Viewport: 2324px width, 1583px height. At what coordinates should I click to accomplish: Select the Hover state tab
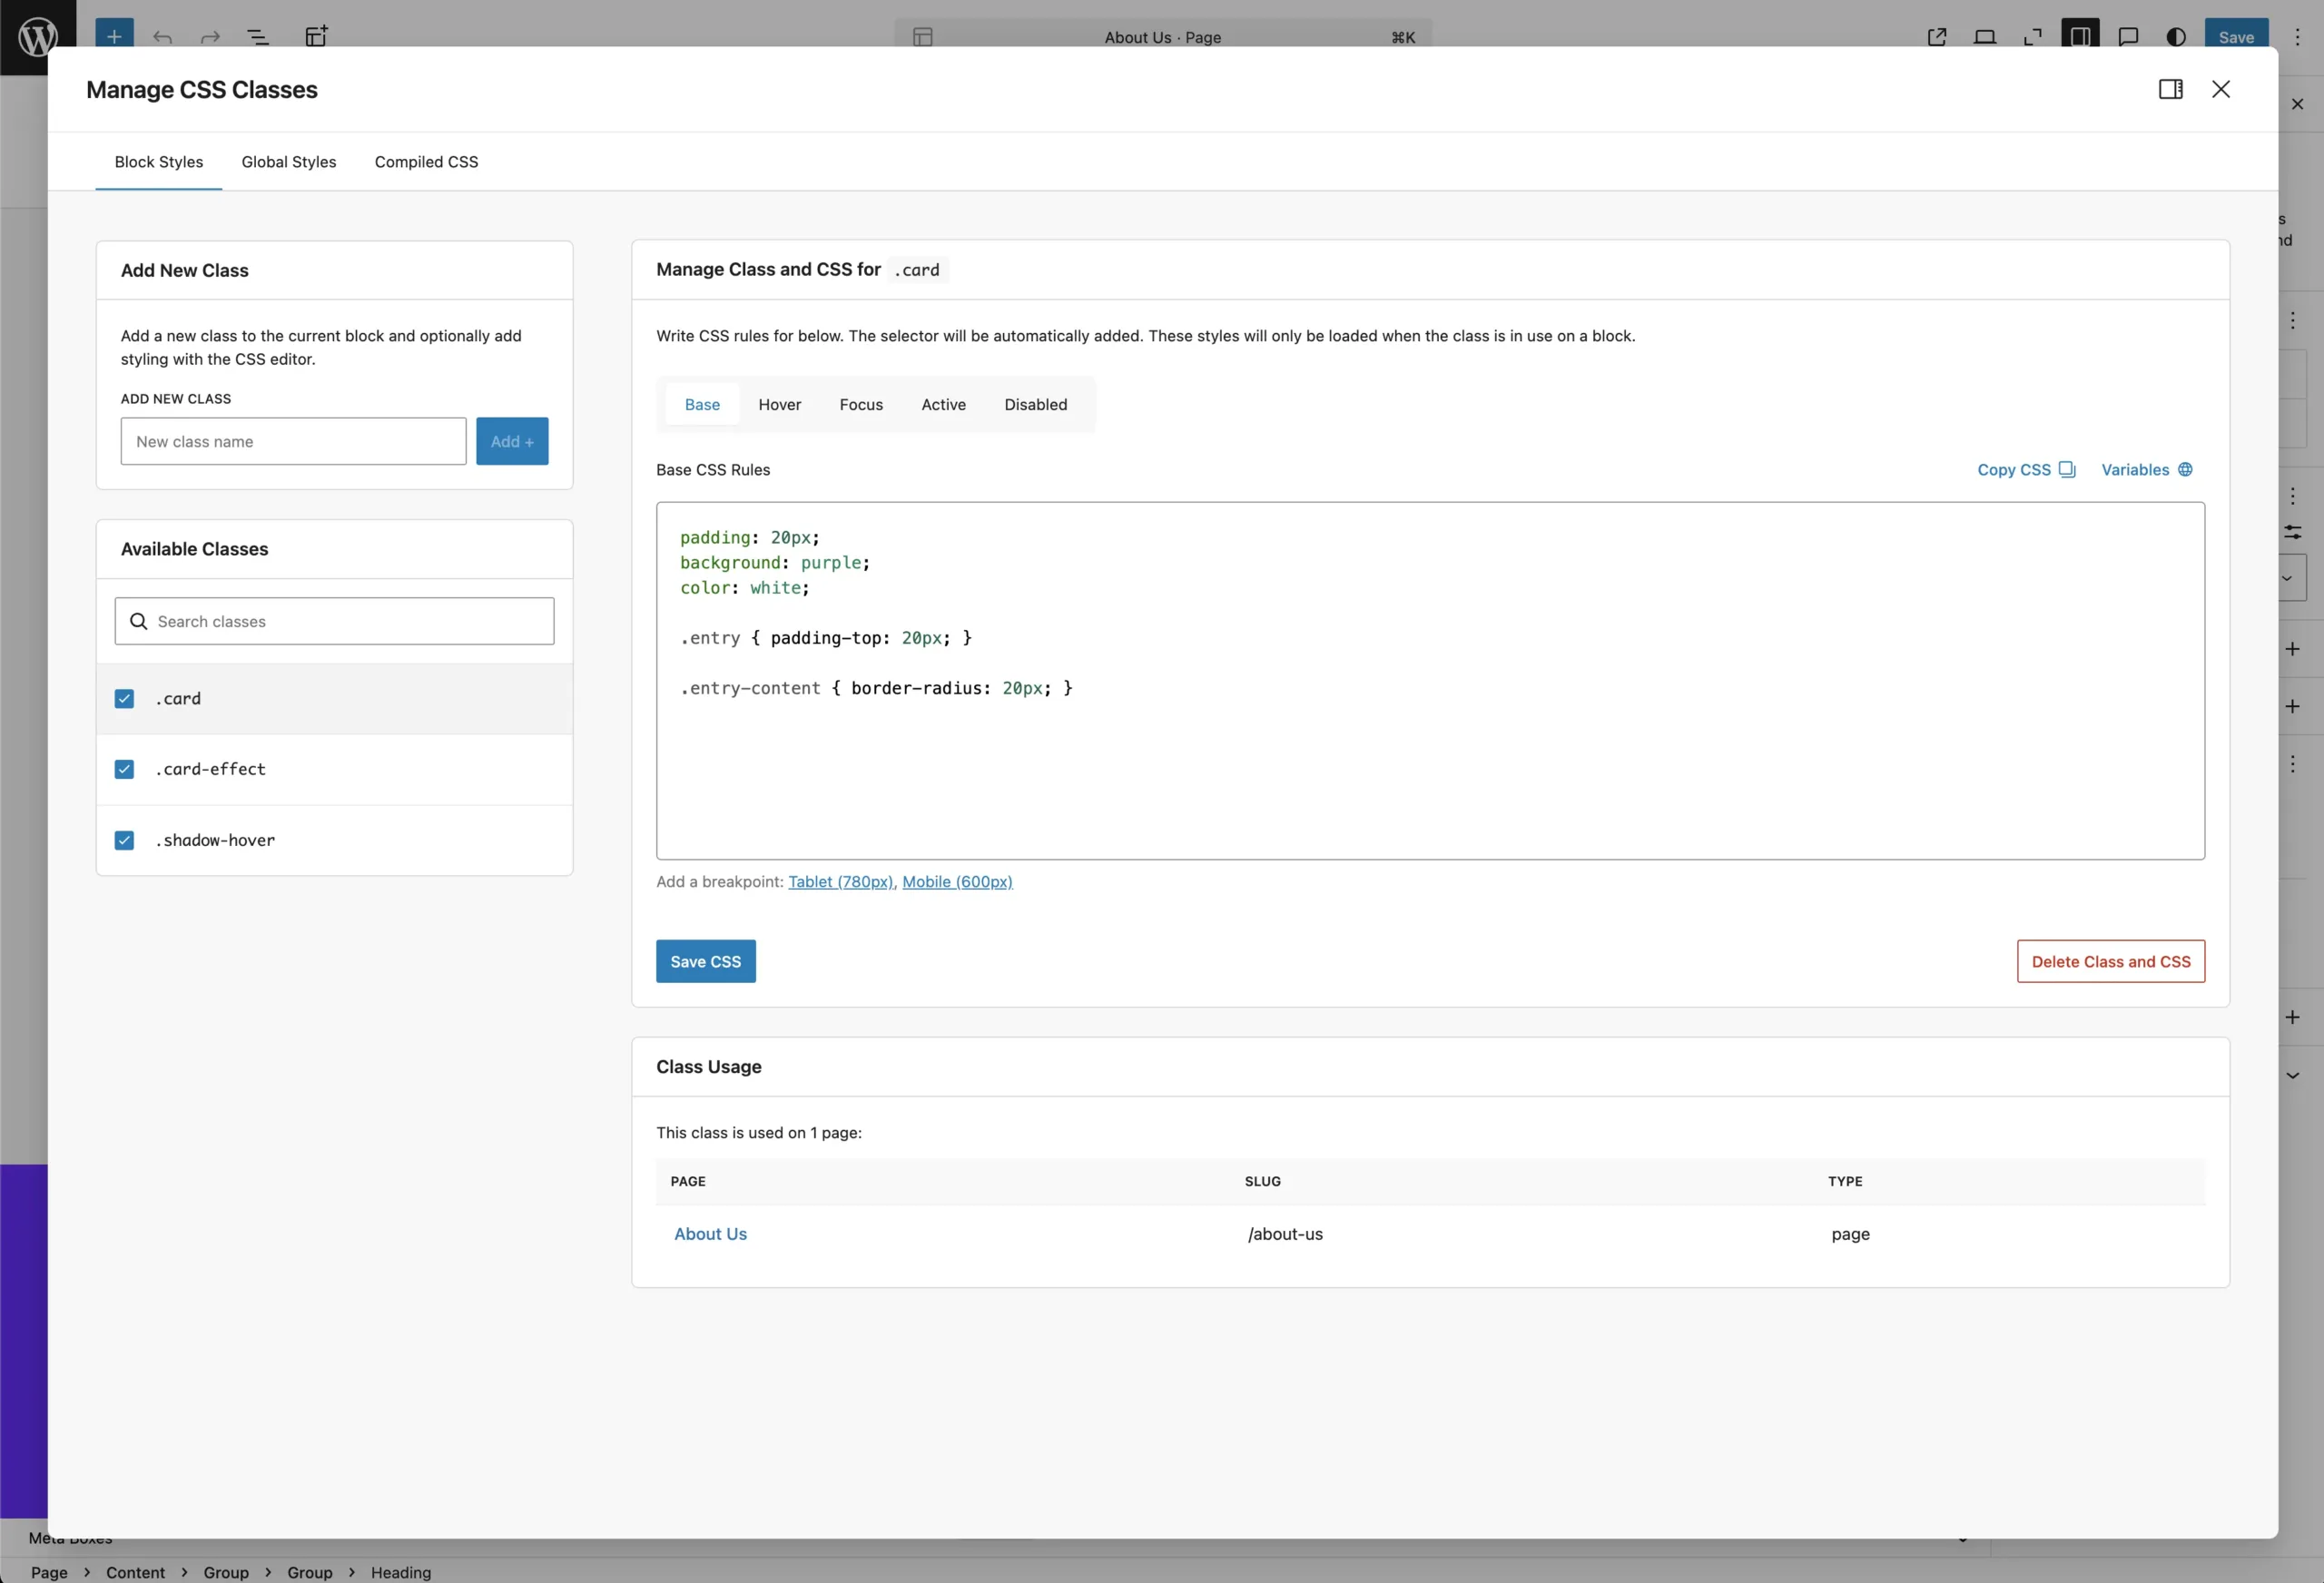[779, 405]
